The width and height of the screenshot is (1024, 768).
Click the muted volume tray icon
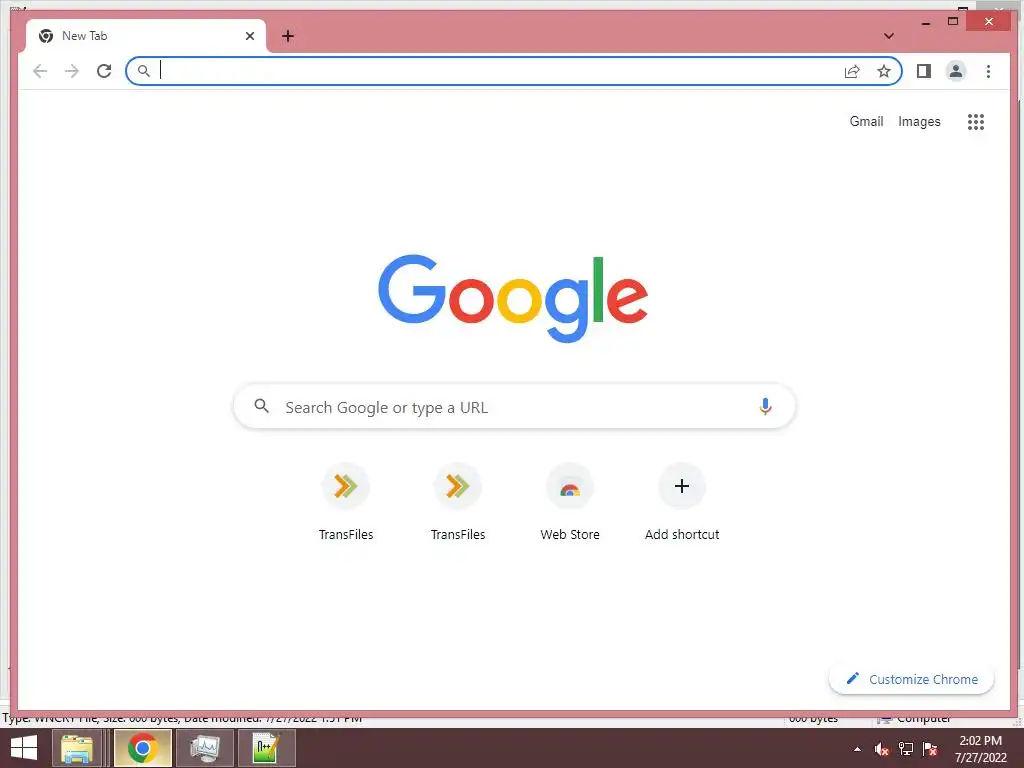[x=882, y=749]
